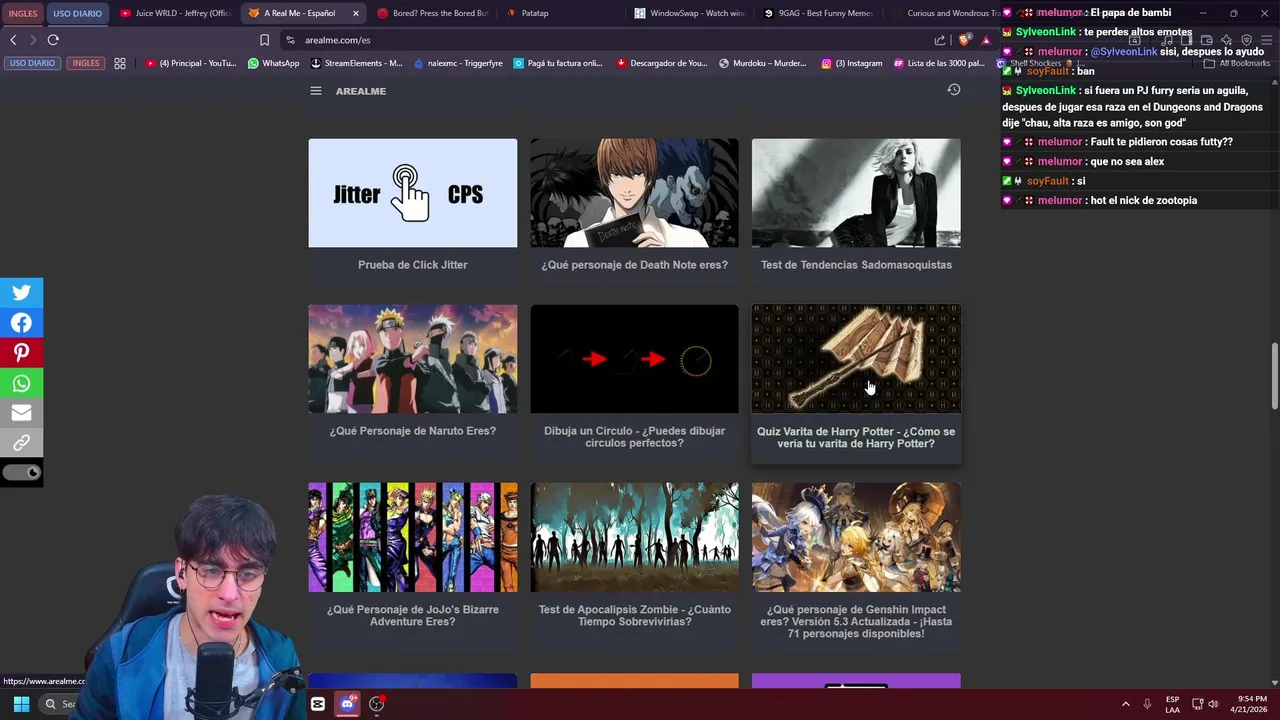Open (4) Principal - YouTube bookmark
This screenshot has width=1280, height=720.
click(192, 63)
